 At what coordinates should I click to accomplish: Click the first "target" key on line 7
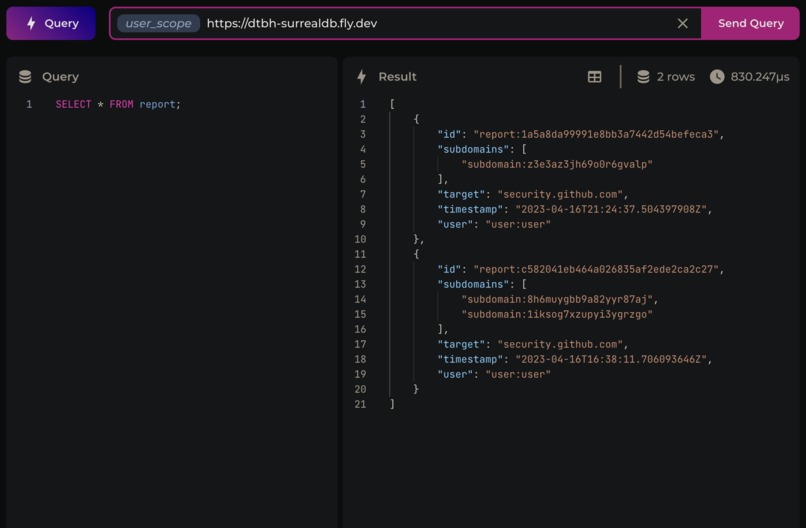point(461,194)
